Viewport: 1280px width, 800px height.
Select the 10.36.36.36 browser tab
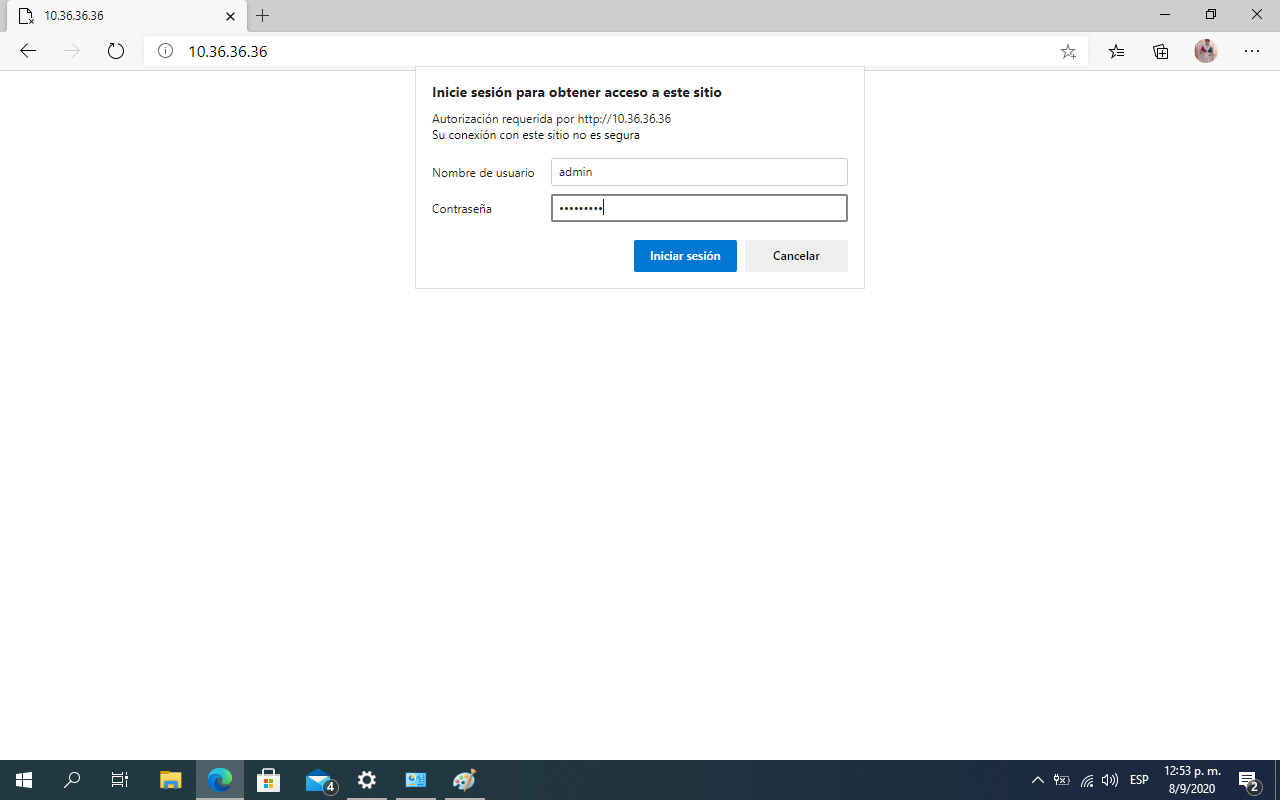click(120, 16)
